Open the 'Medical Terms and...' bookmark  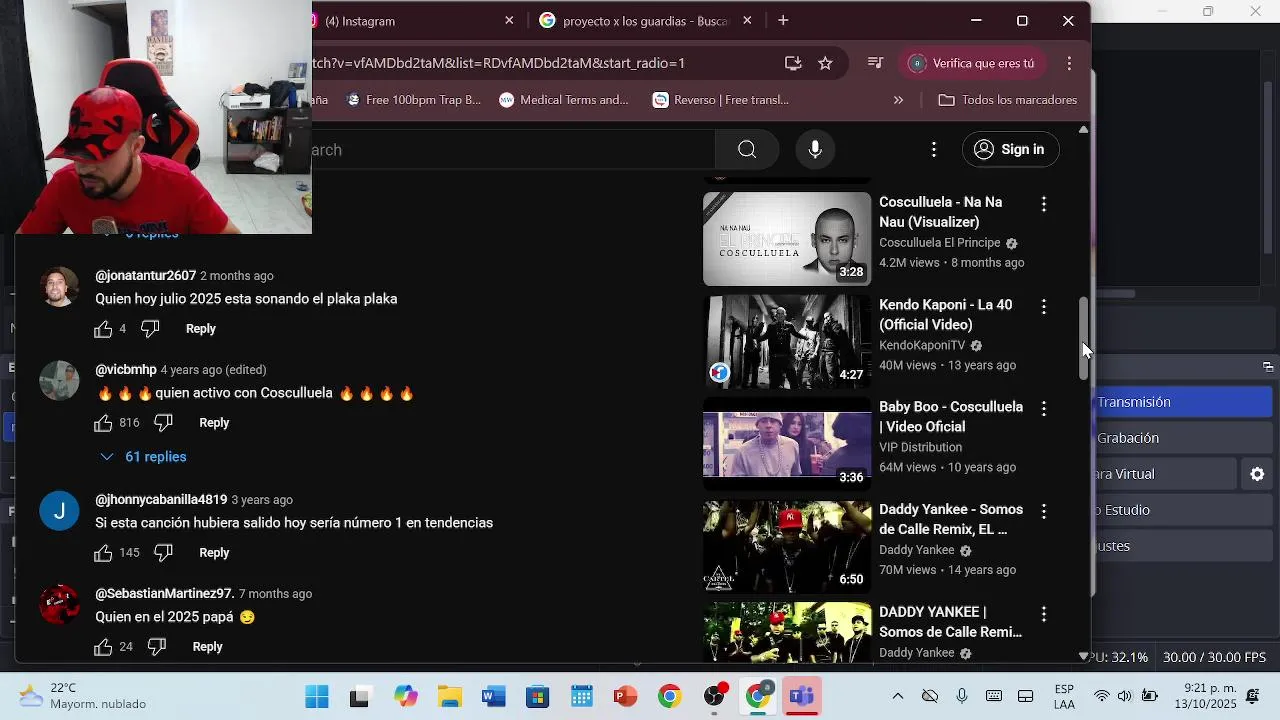point(564,100)
